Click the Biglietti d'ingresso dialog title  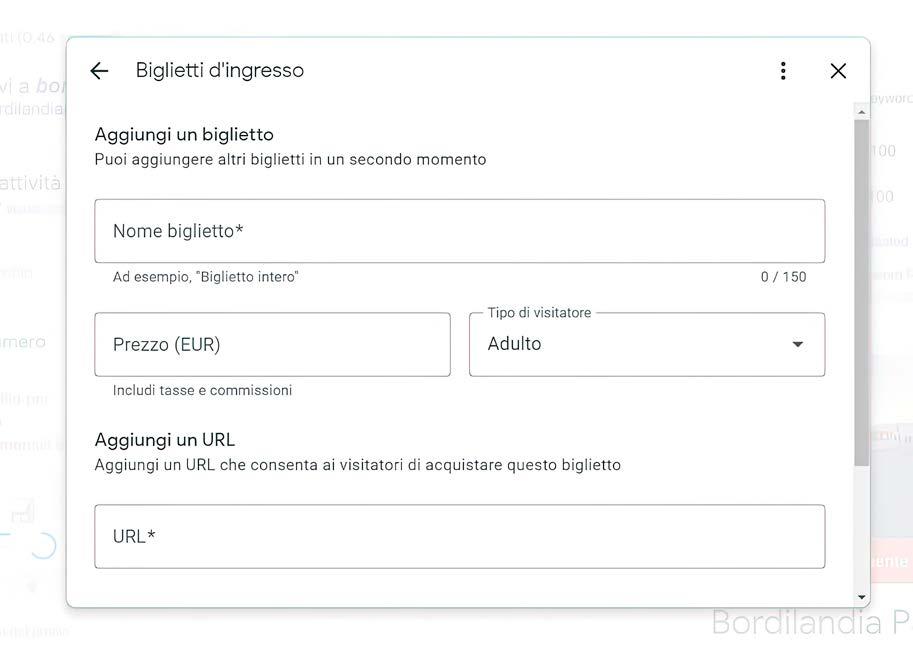220,71
